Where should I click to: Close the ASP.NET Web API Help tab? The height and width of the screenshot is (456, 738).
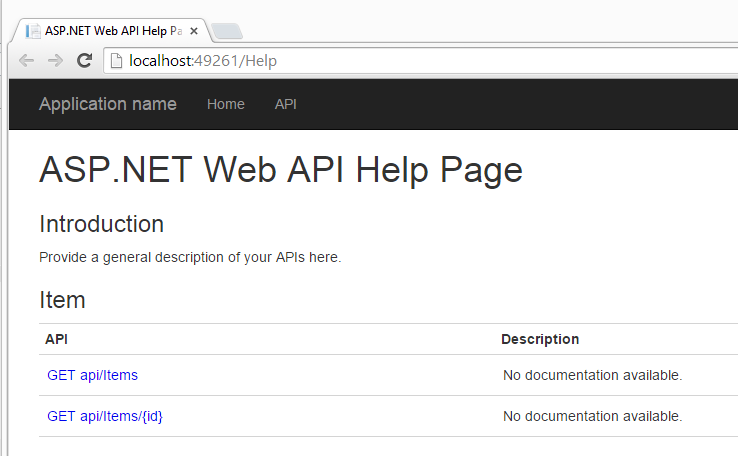(x=193, y=31)
